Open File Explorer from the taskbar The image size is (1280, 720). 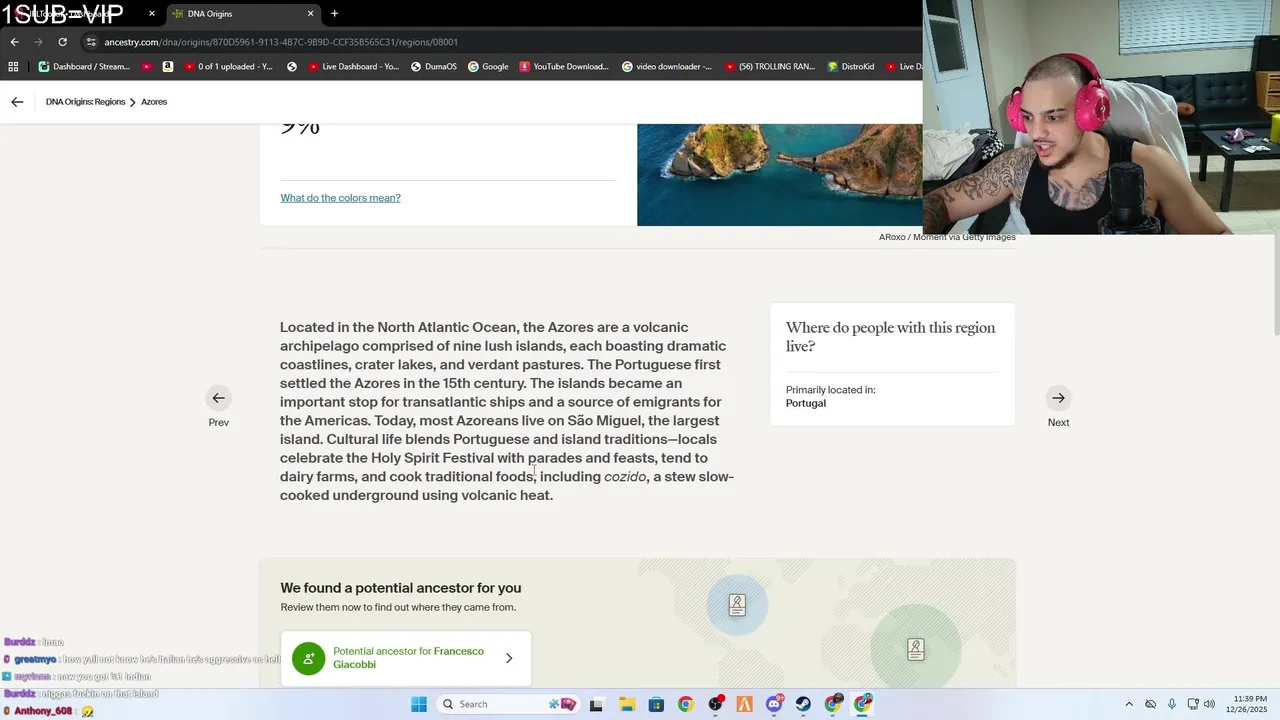626,704
